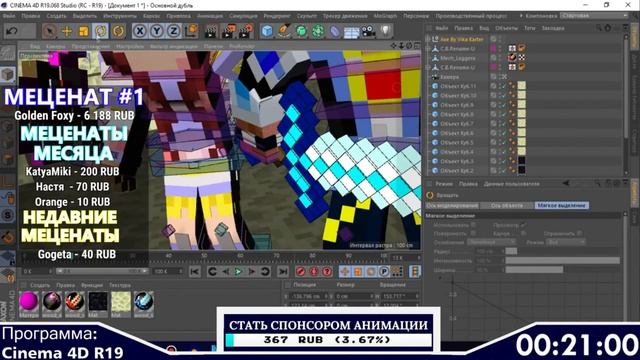Step to previous frame
640x360 pixels.
[225, 271]
